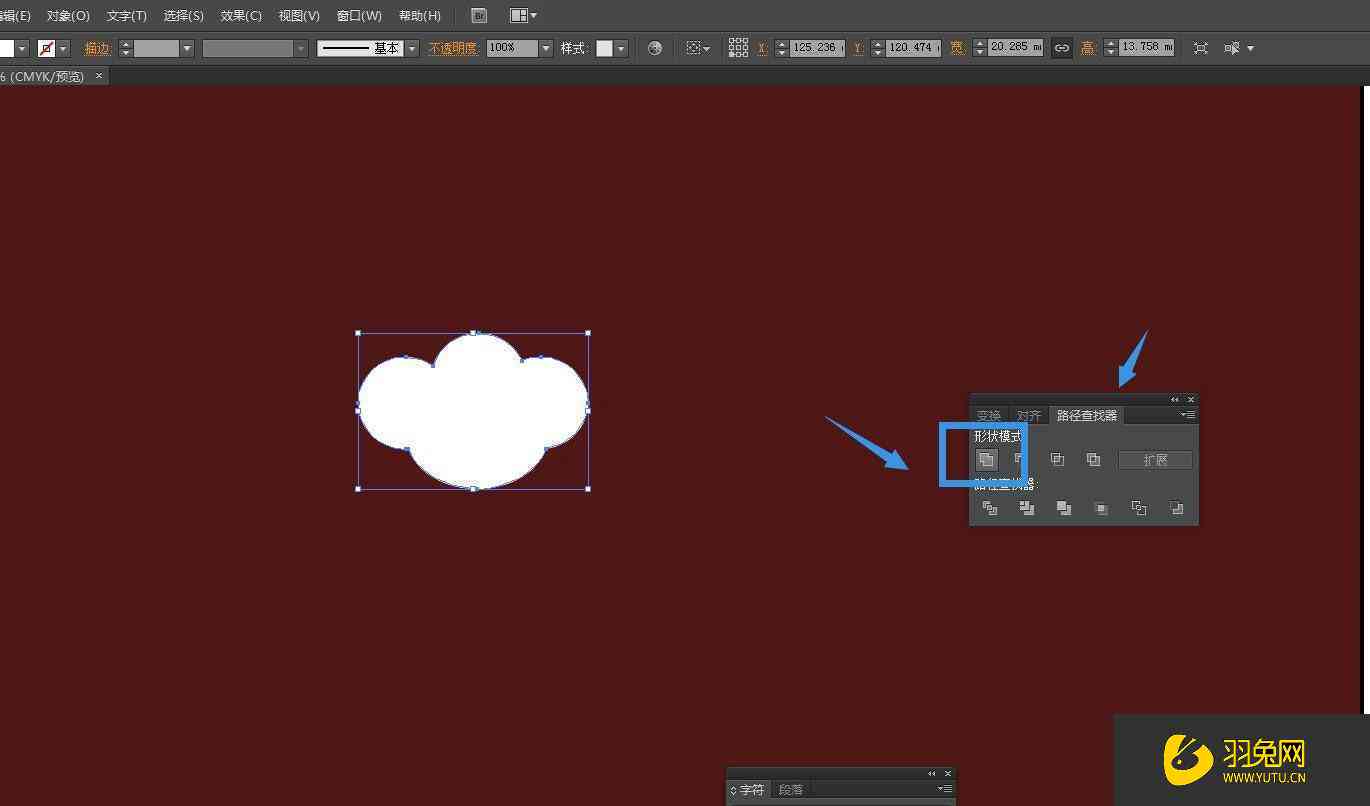Click the reference point grid
The height and width of the screenshot is (806, 1370).
738,48
